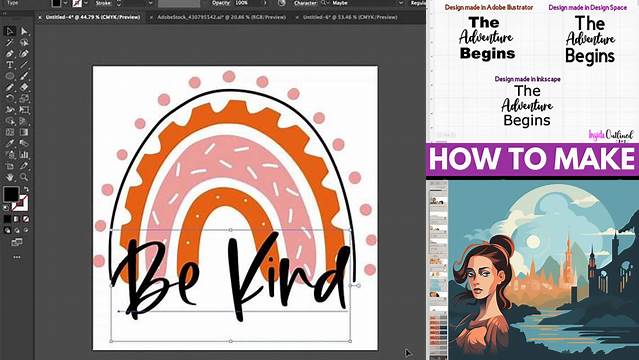Viewport: 639px width, 360px height.
Task: Select the Direct Selection tool
Action: point(24,31)
